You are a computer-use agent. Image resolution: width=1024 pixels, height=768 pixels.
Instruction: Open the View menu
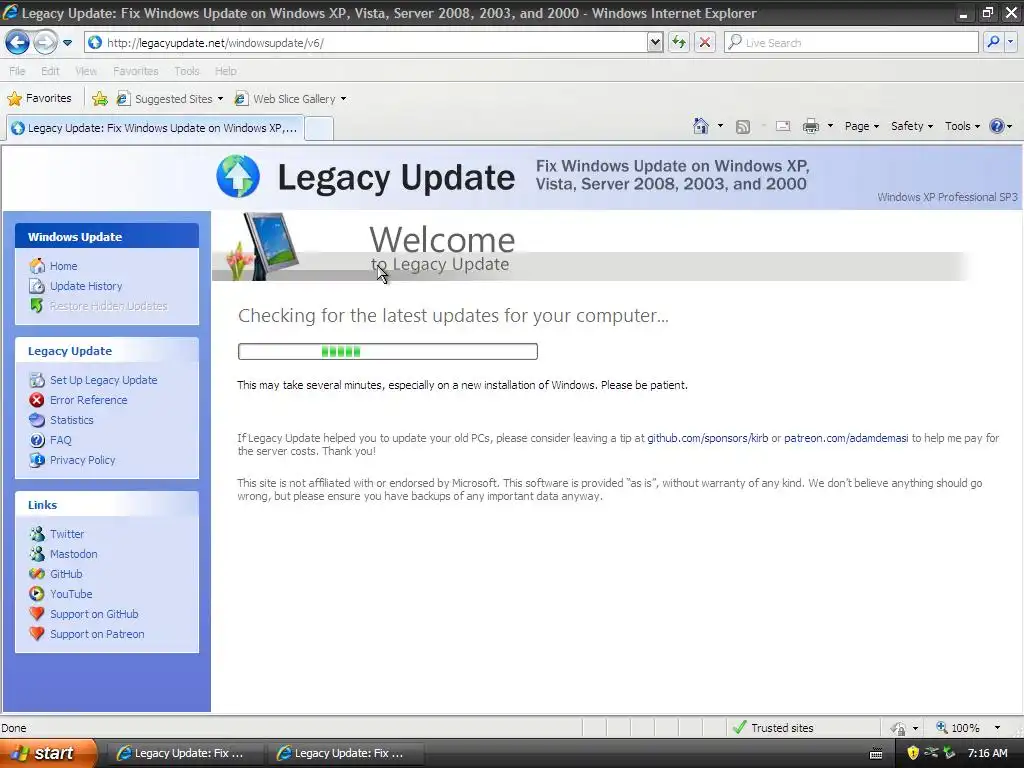click(86, 71)
